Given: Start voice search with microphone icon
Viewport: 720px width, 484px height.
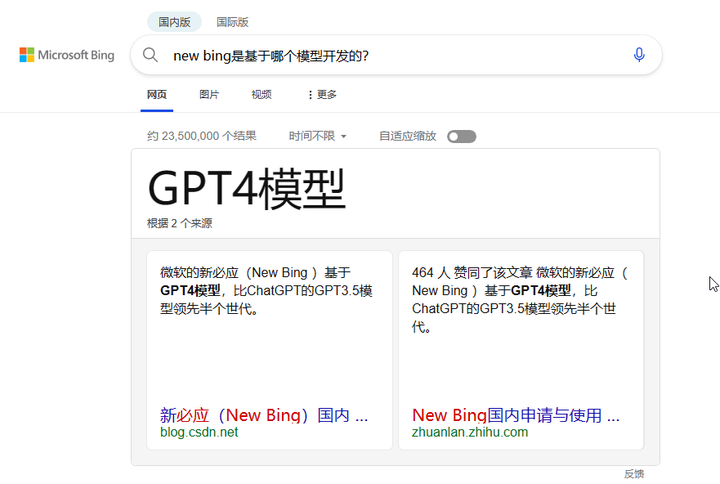Looking at the screenshot, I should tap(639, 55).
